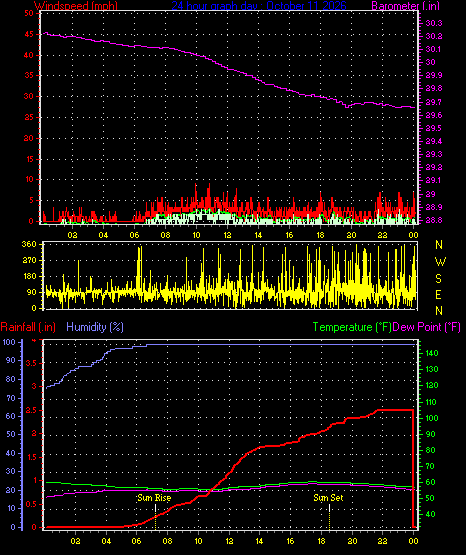Click the 12 hour label under windspeed graph

pyautogui.click(x=227, y=235)
